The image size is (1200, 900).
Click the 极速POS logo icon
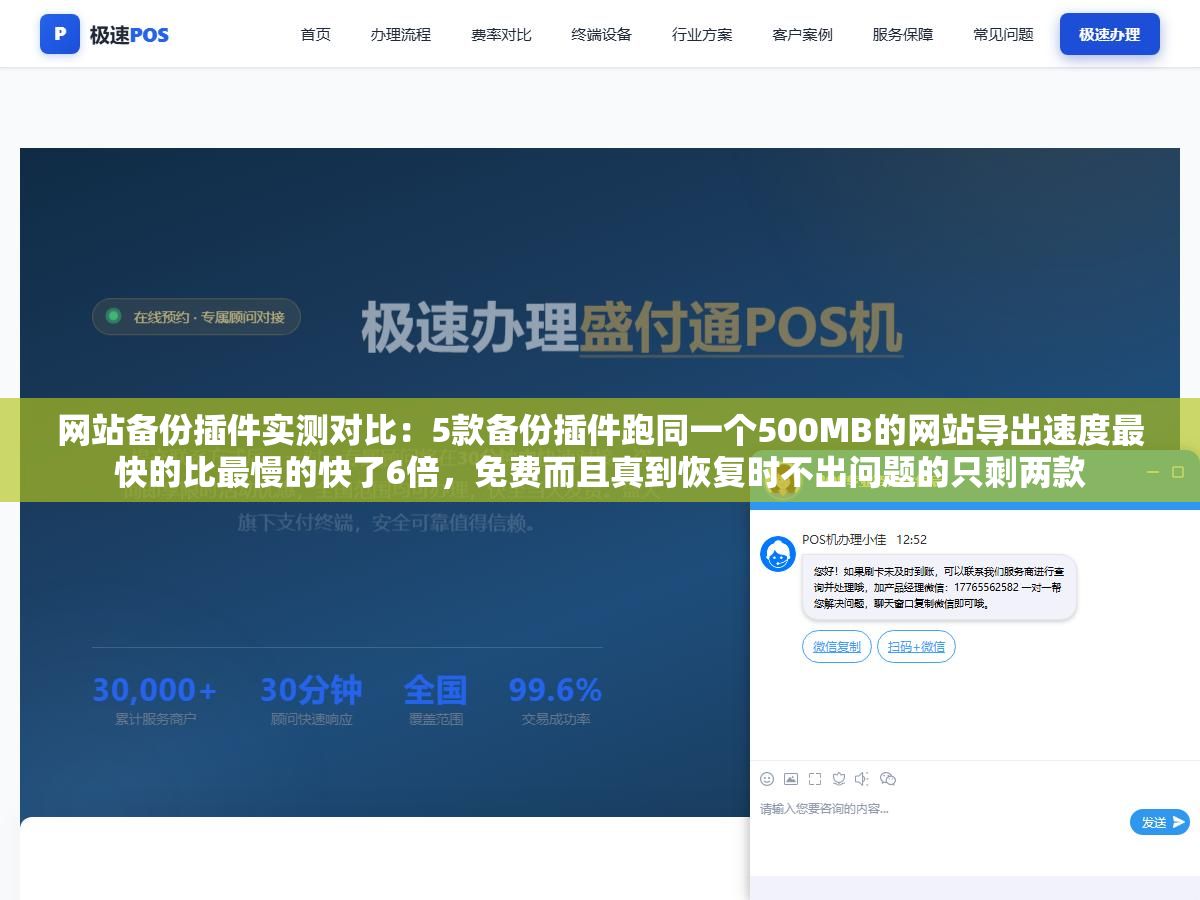point(60,34)
